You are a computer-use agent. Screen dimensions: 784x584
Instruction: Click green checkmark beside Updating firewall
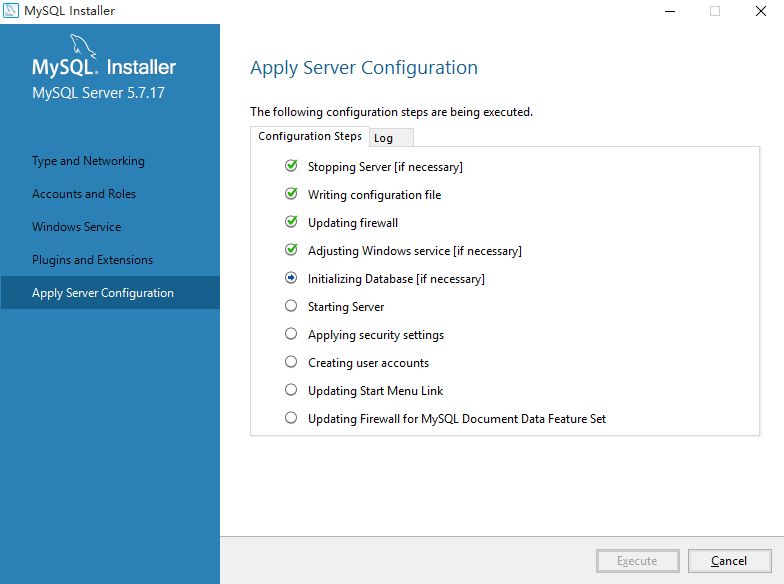(x=291, y=222)
